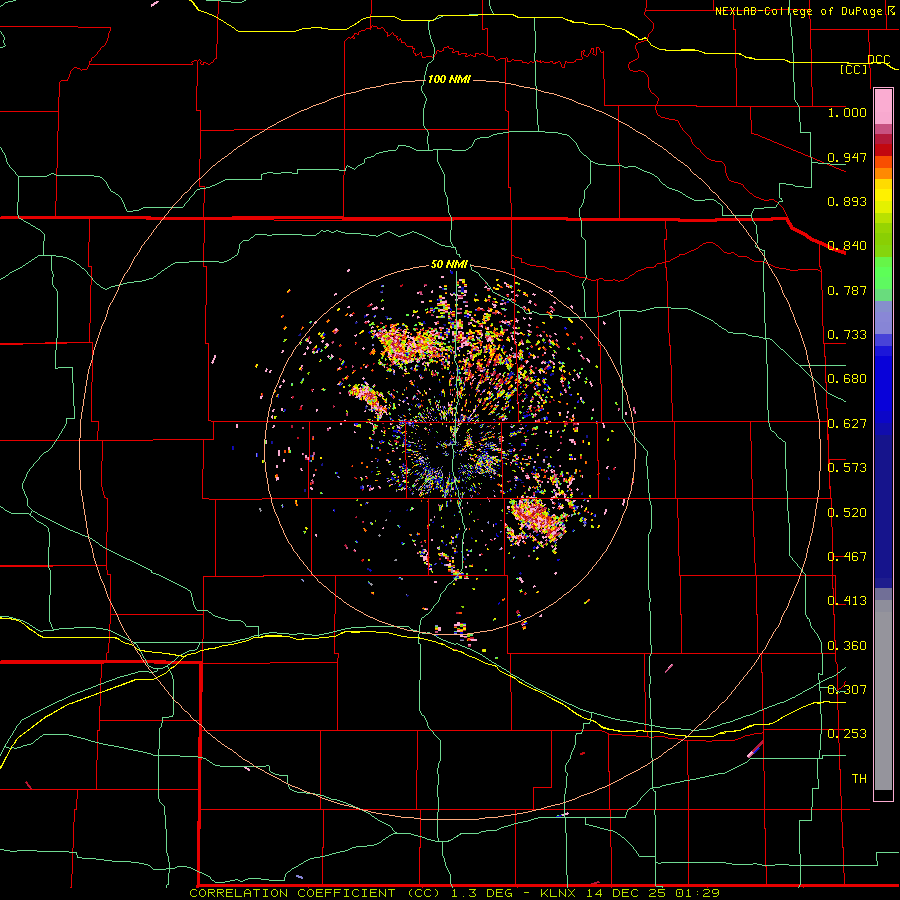Click the 0.680 color scale value
Screen dimensions: 900x900
847,379
